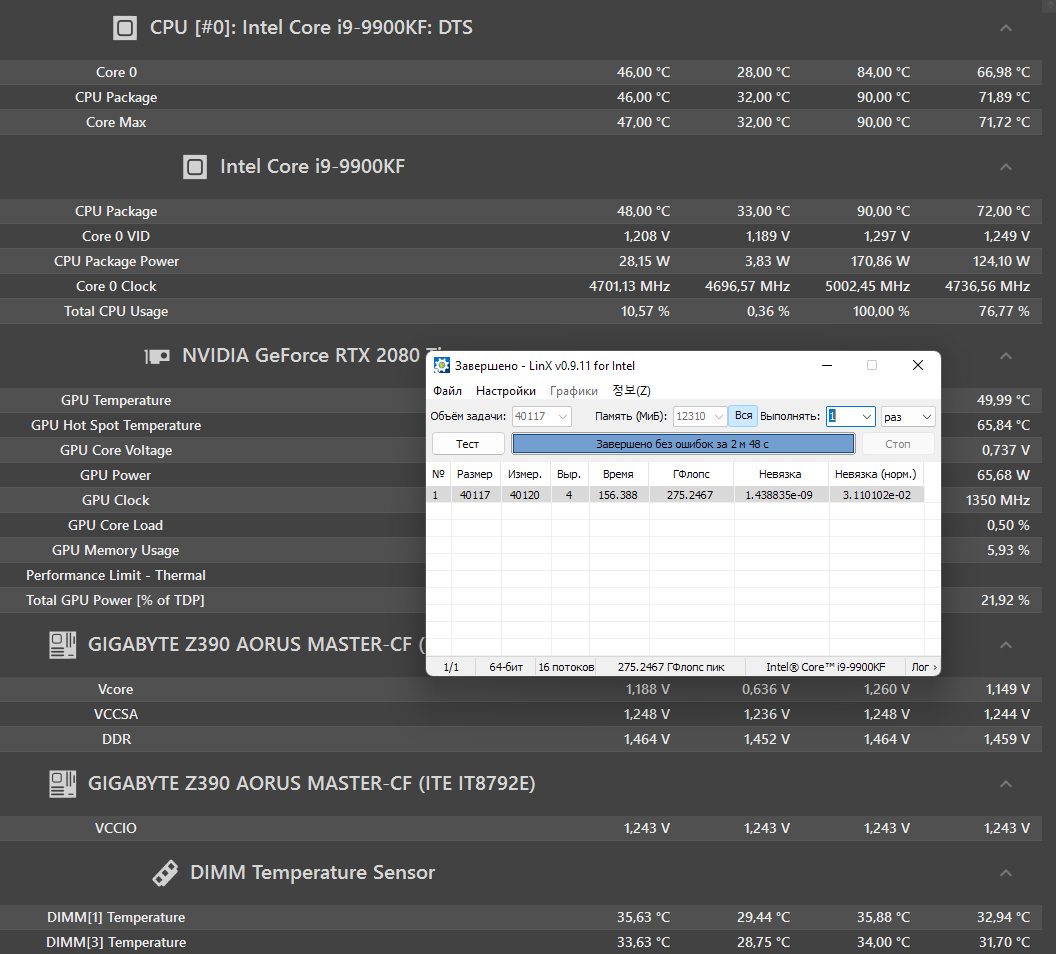The height and width of the screenshot is (954, 1056).
Task: Select the Core 0 Clock row
Action: [x=521, y=287]
